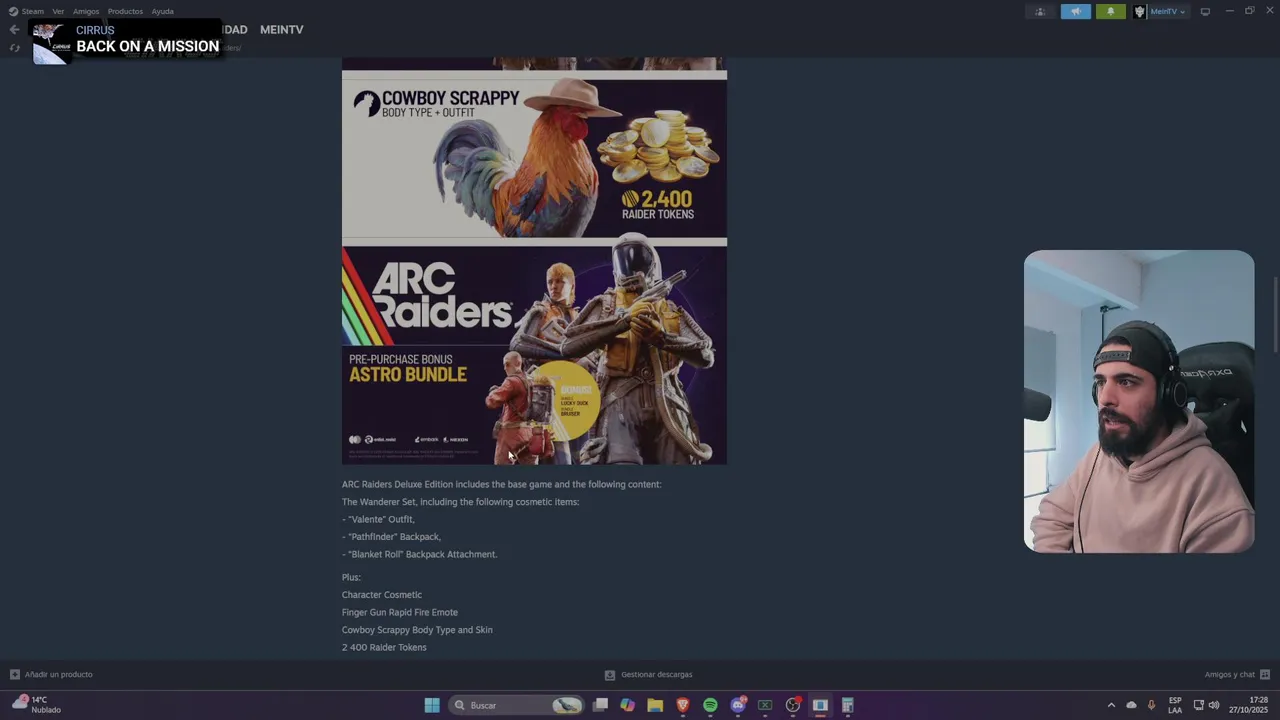Image resolution: width=1280 pixels, height=720 pixels.
Task: Open Brave browser from the taskbar
Action: (x=683, y=705)
